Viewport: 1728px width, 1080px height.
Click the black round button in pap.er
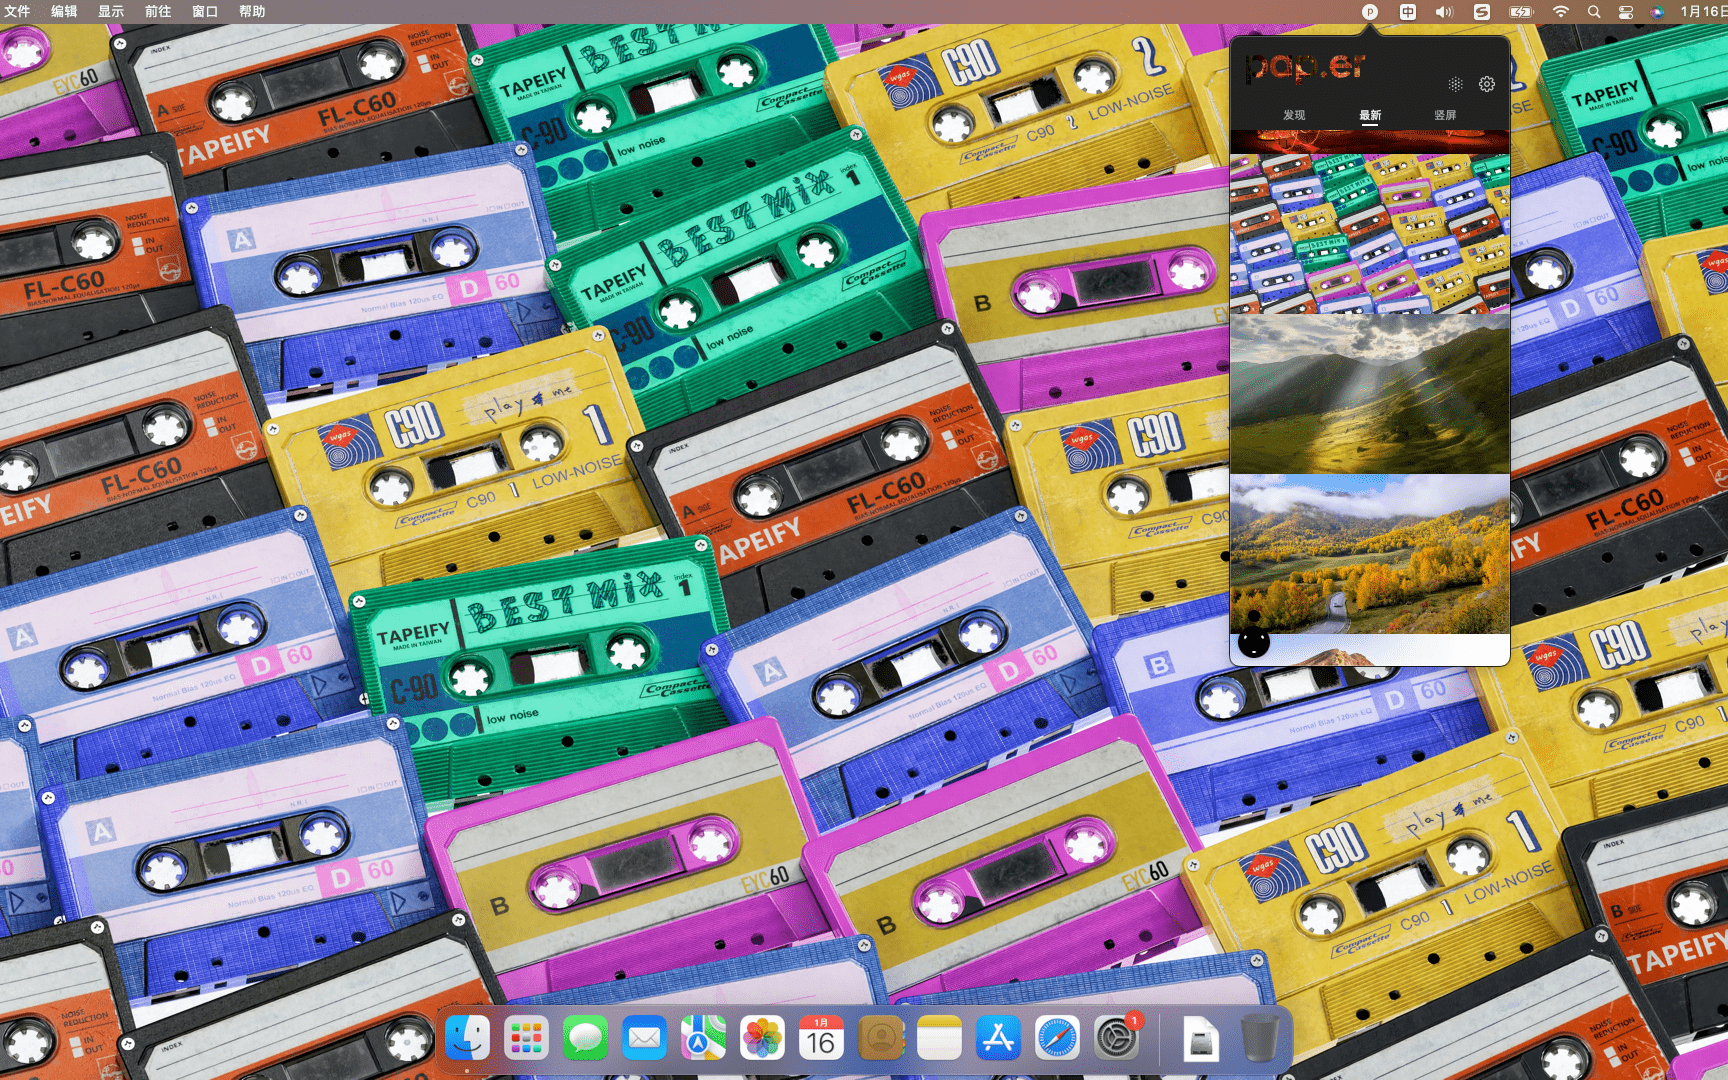[x=1254, y=643]
